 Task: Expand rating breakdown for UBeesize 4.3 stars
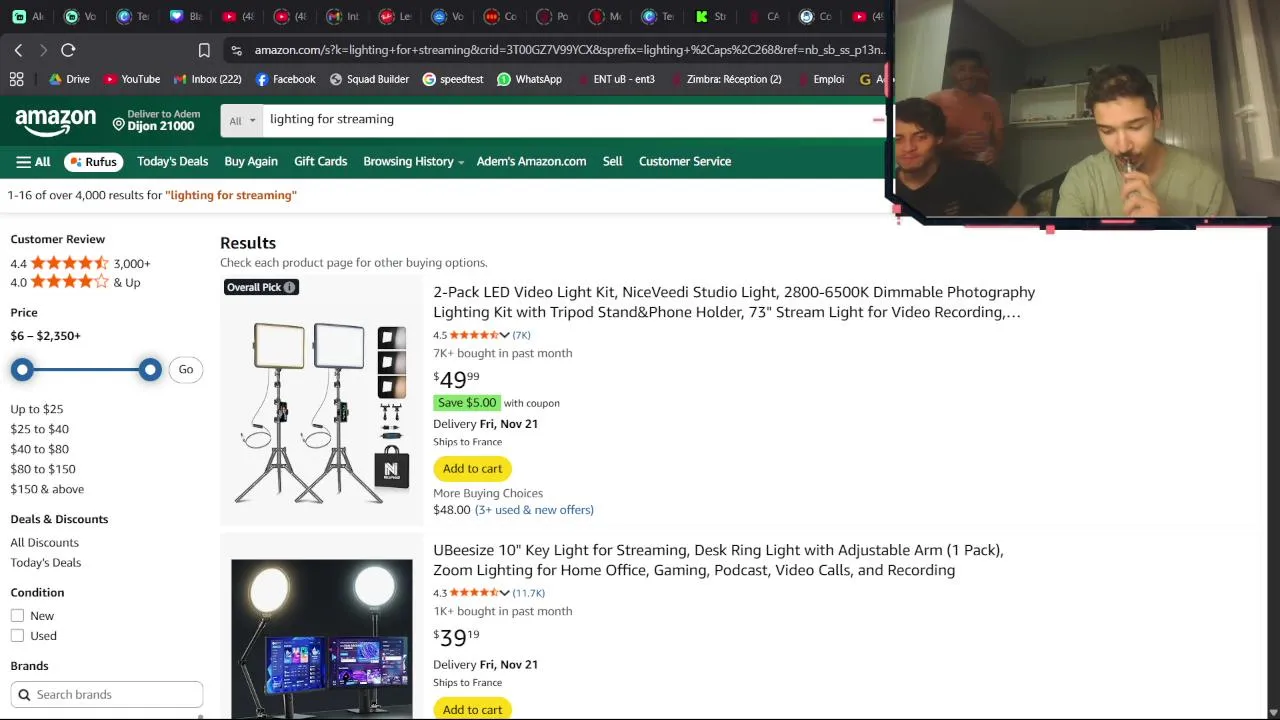pos(504,593)
